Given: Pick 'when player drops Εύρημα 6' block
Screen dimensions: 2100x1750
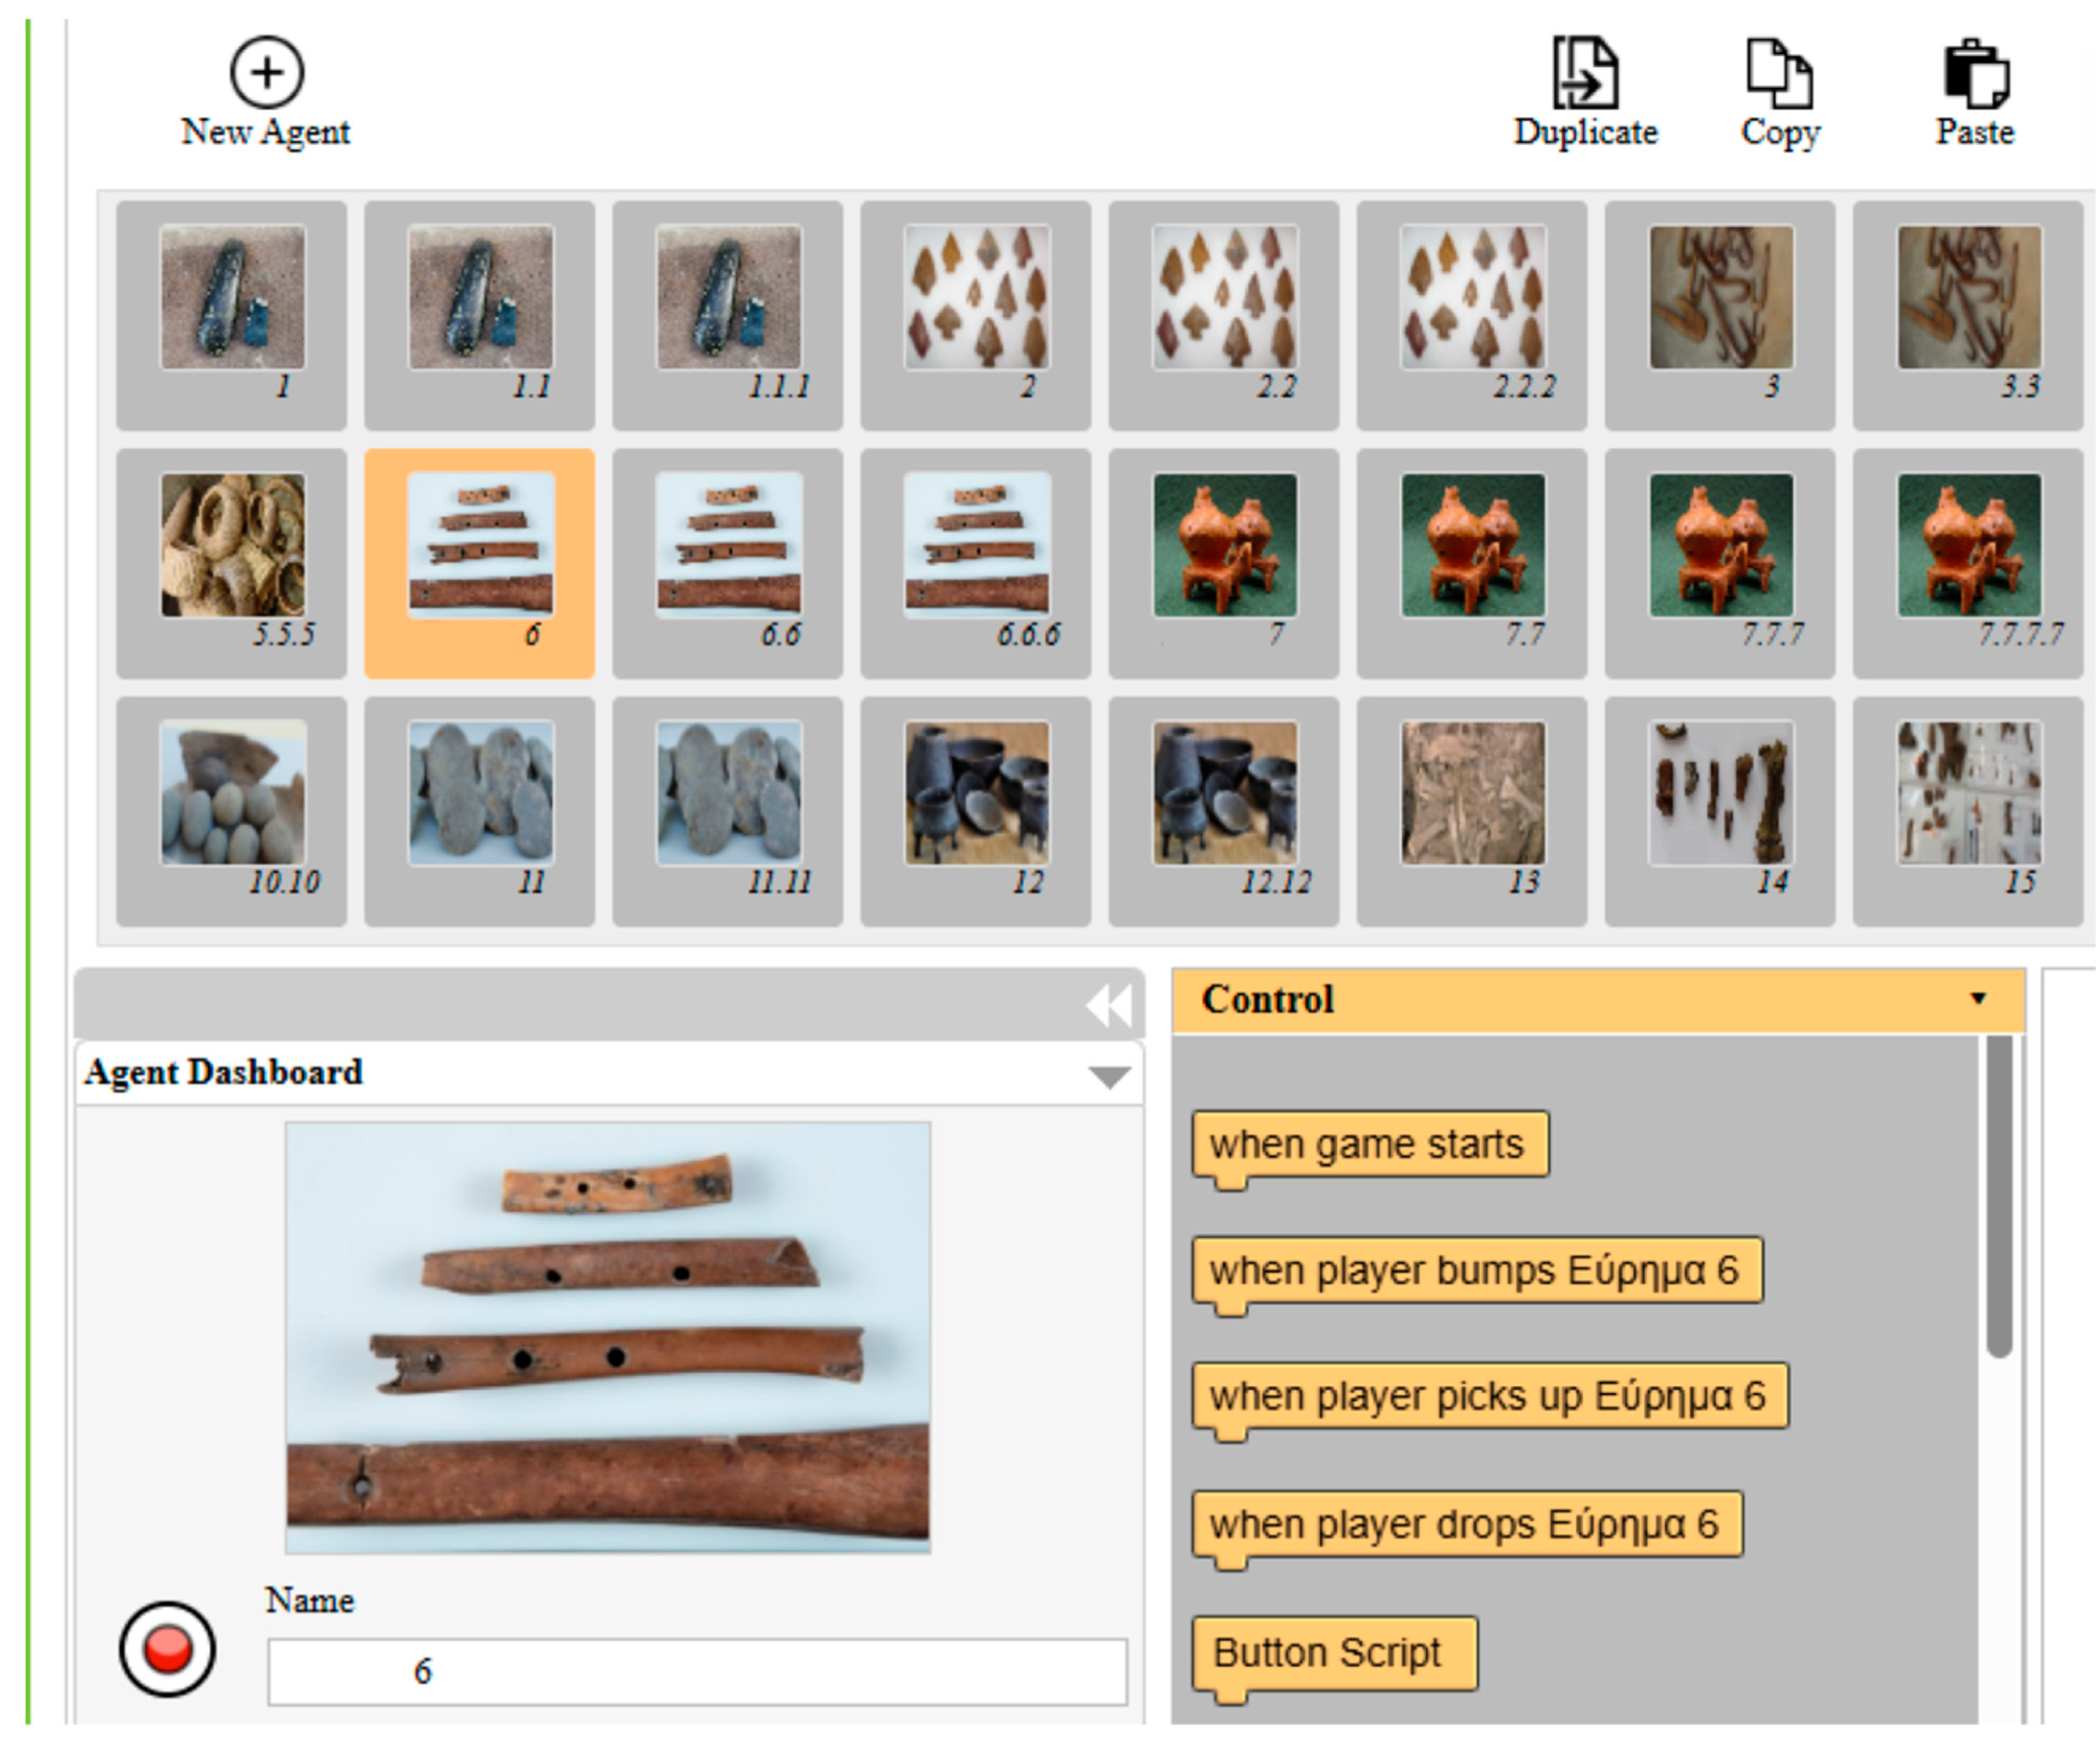Looking at the screenshot, I should (x=1465, y=1524).
